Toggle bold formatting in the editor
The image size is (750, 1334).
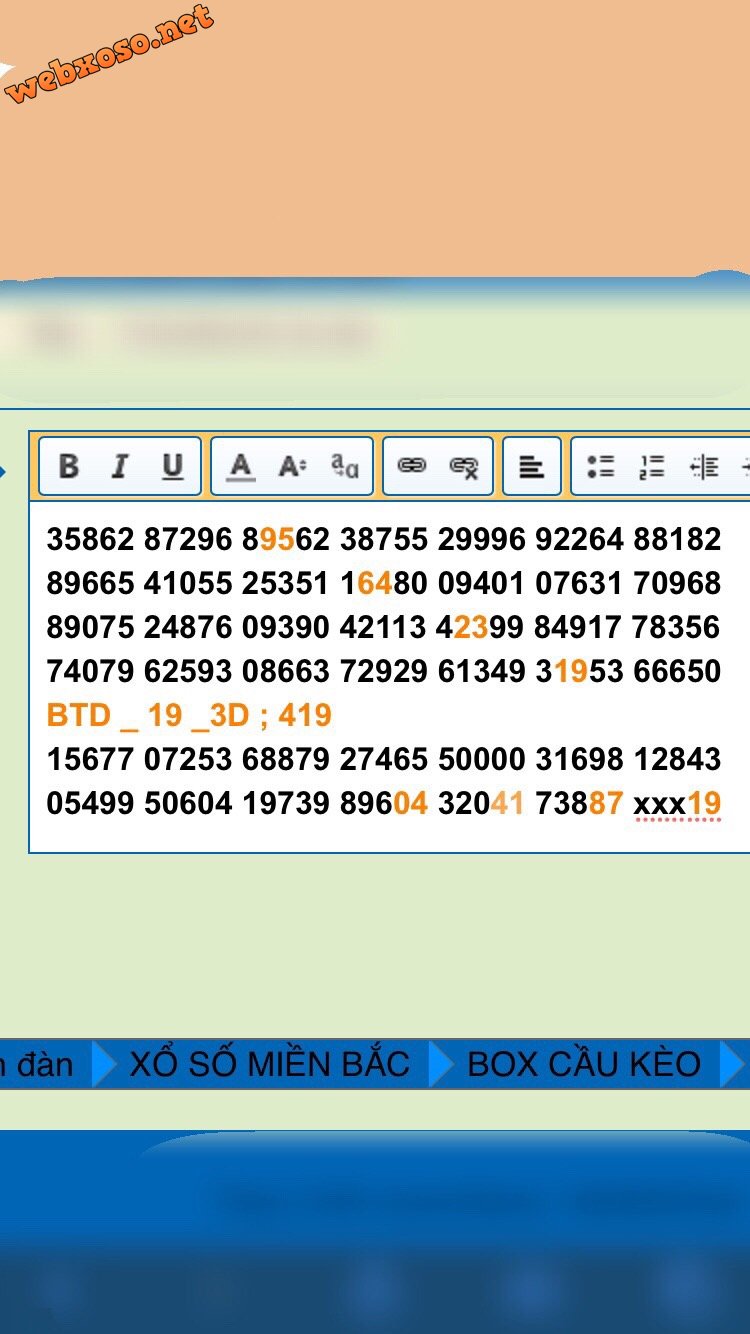[x=69, y=466]
